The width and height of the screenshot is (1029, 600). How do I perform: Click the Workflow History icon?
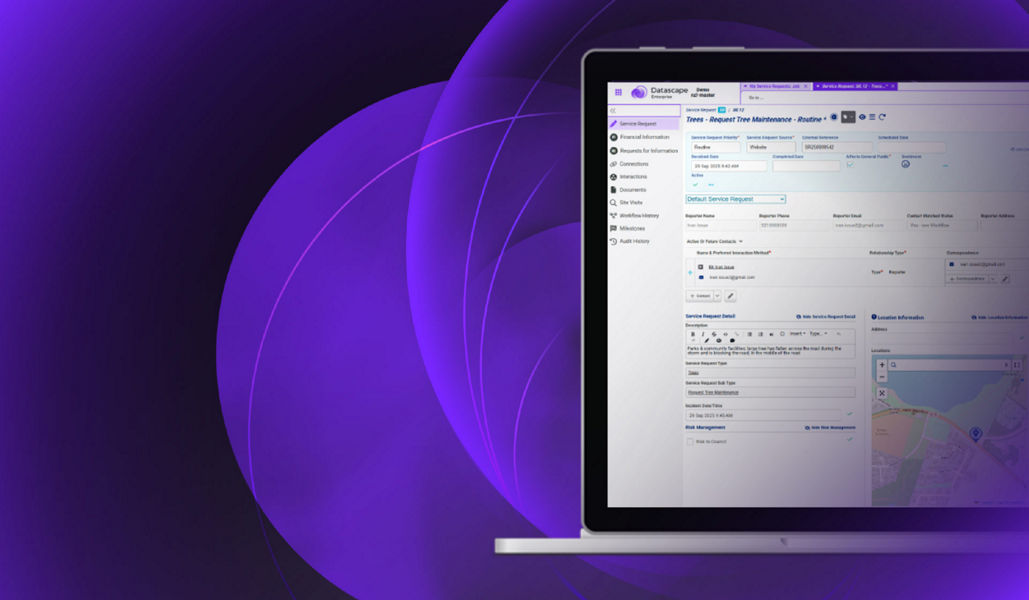[613, 215]
